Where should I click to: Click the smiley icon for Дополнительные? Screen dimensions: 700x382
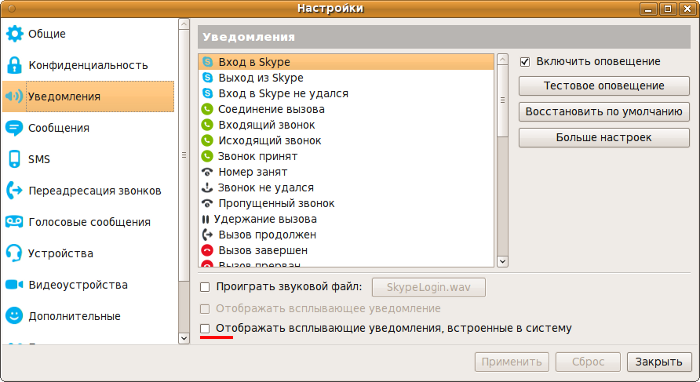[14, 316]
